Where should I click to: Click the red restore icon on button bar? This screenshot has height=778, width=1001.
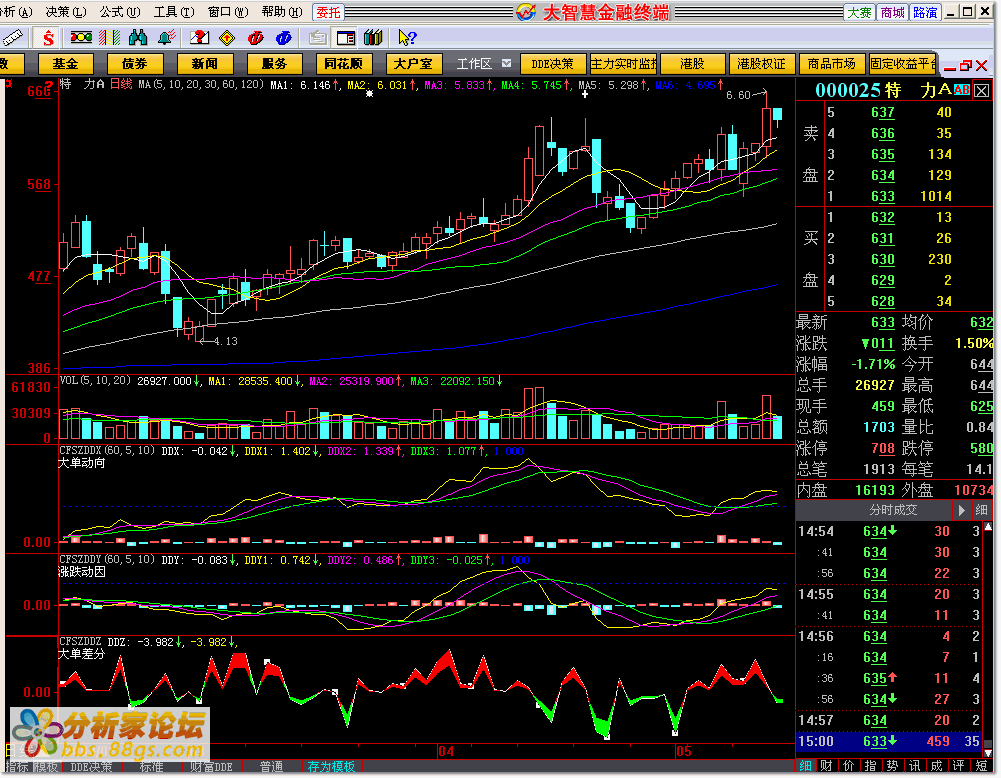click(966, 65)
